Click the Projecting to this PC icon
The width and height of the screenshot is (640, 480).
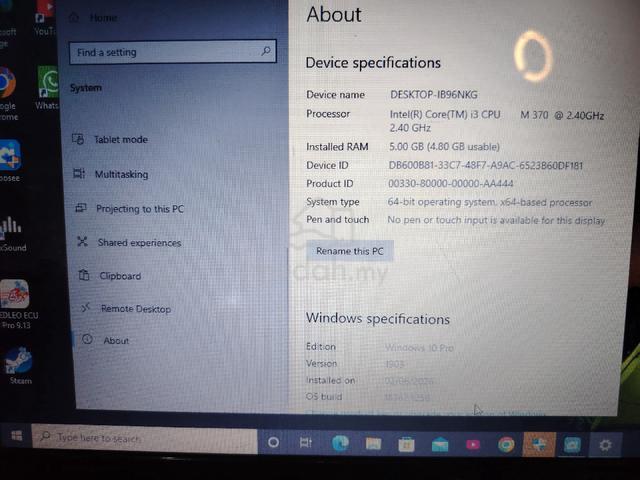(81, 208)
